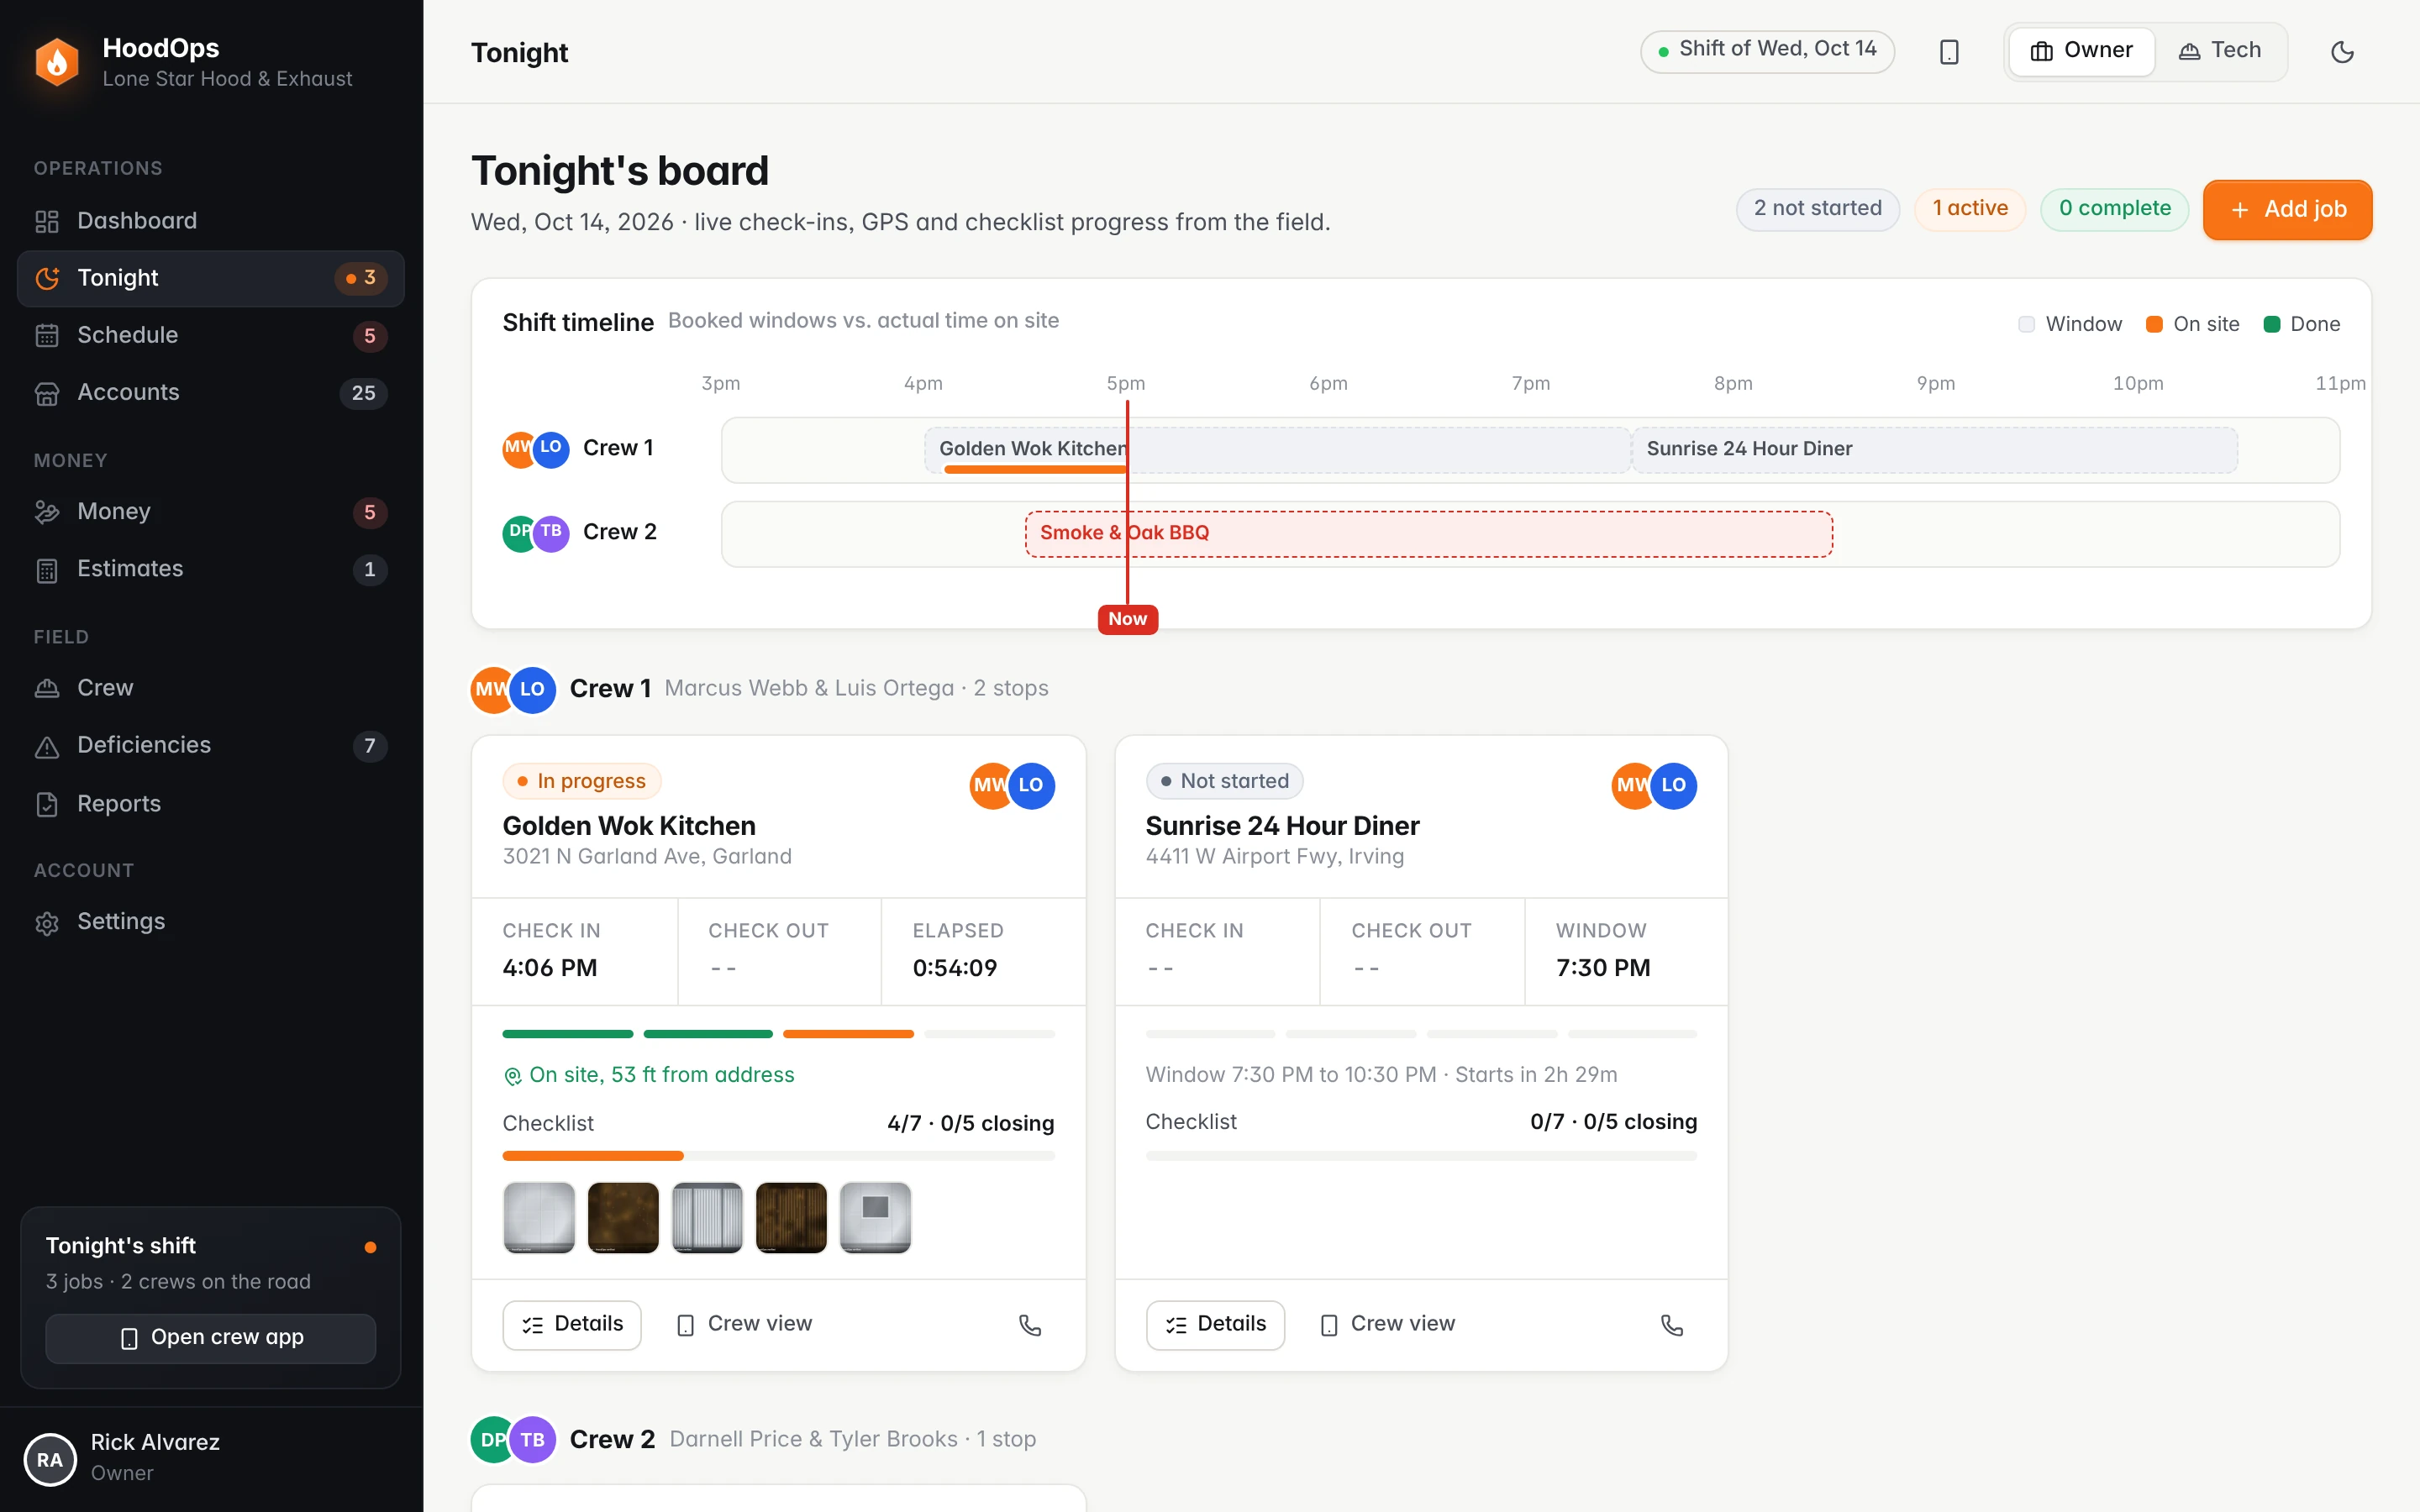The image size is (2420, 1512).
Task: Open Details for Golden Wok Kitchen
Action: [571, 1324]
